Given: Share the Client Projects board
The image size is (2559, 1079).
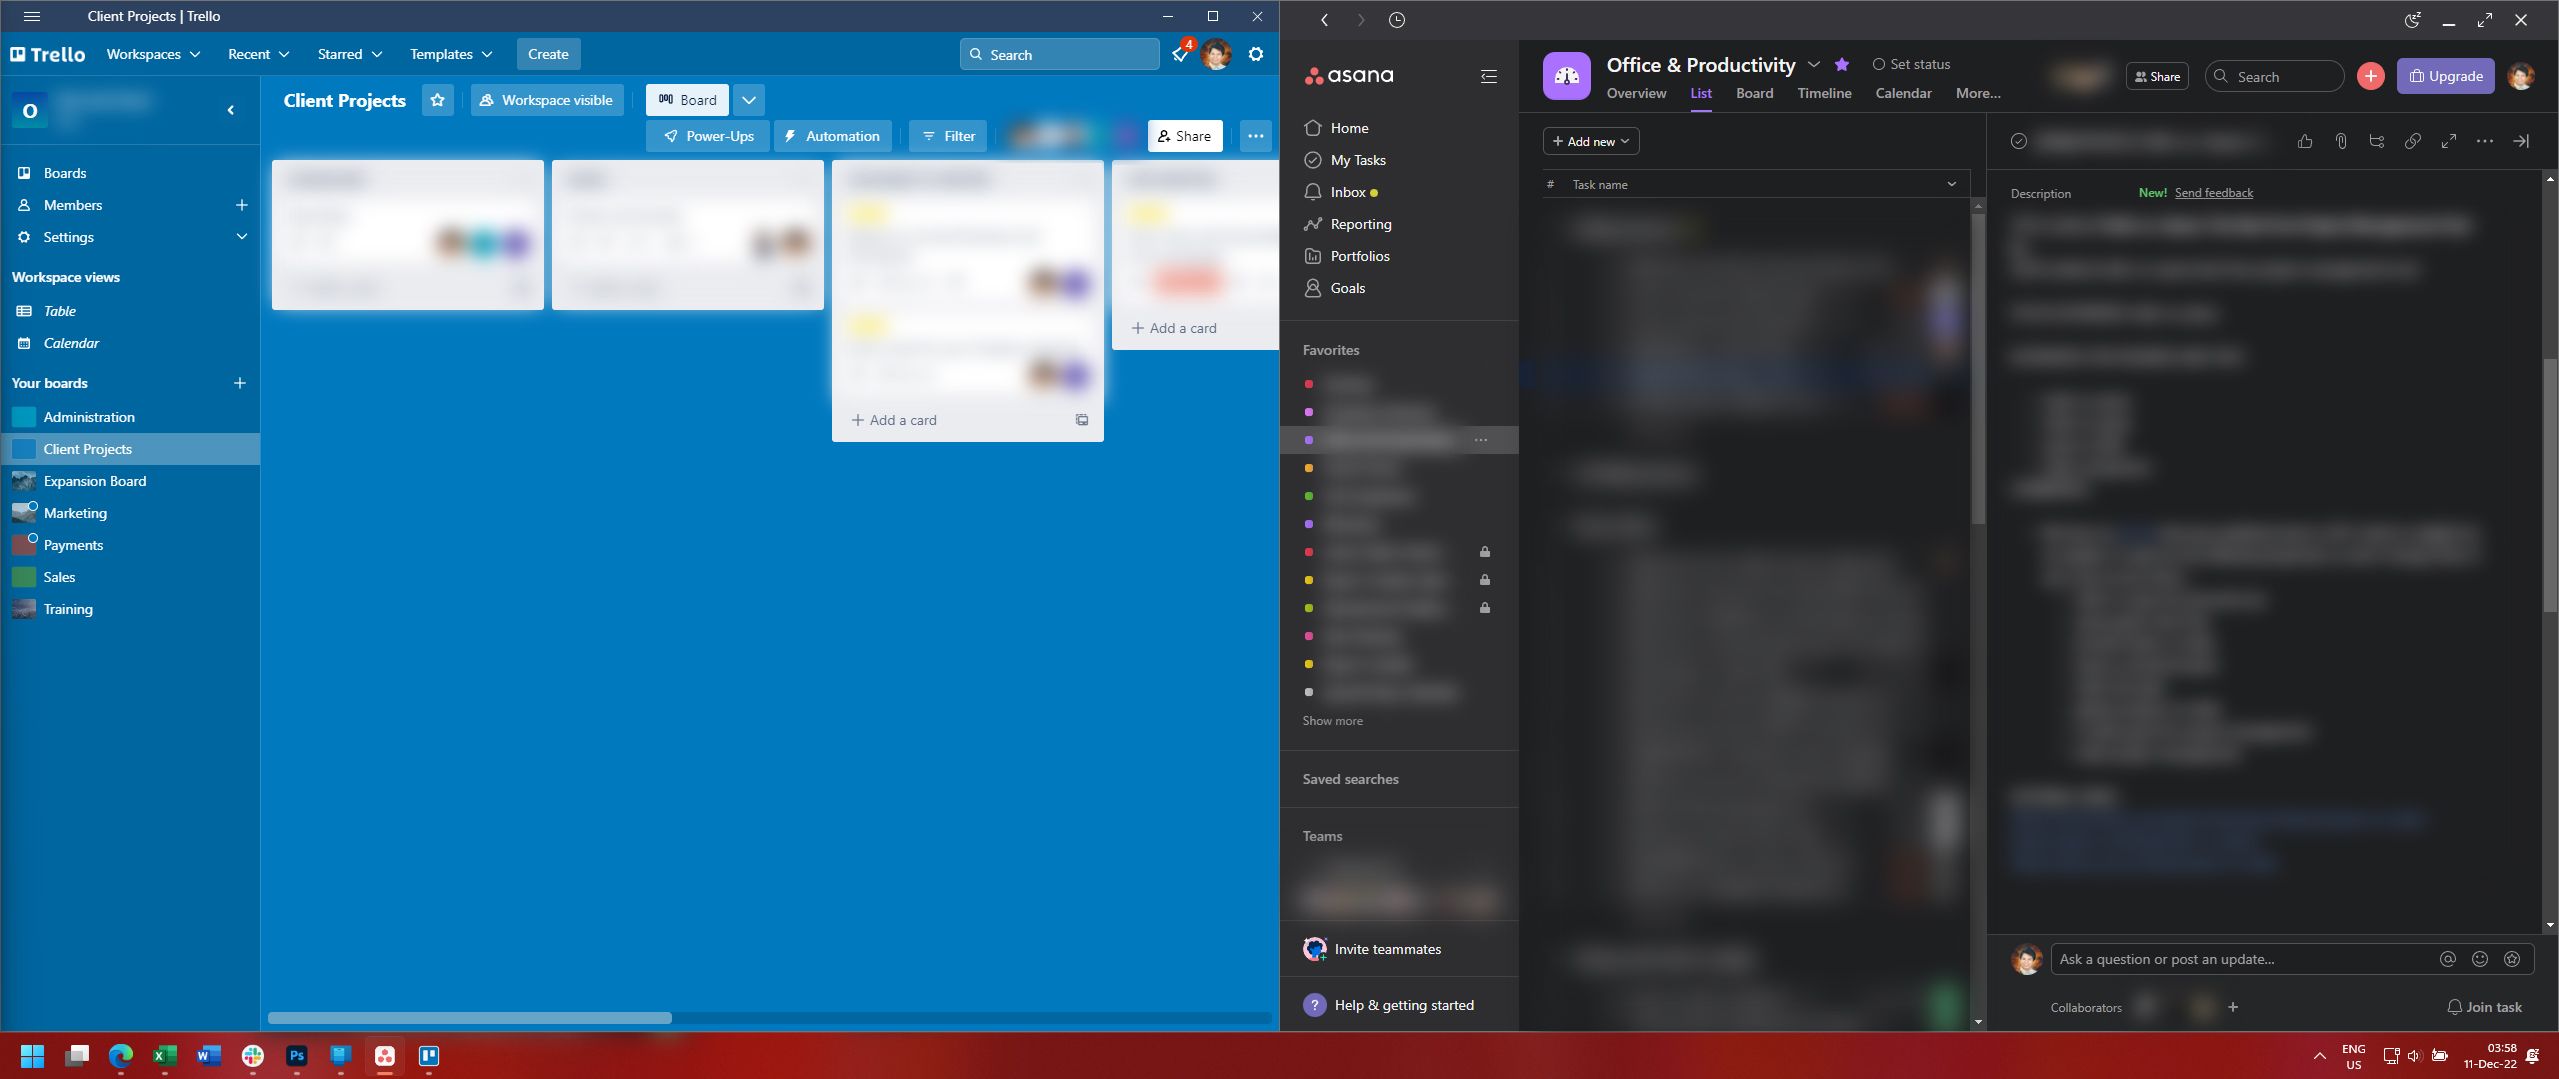Looking at the screenshot, I should 1185,136.
